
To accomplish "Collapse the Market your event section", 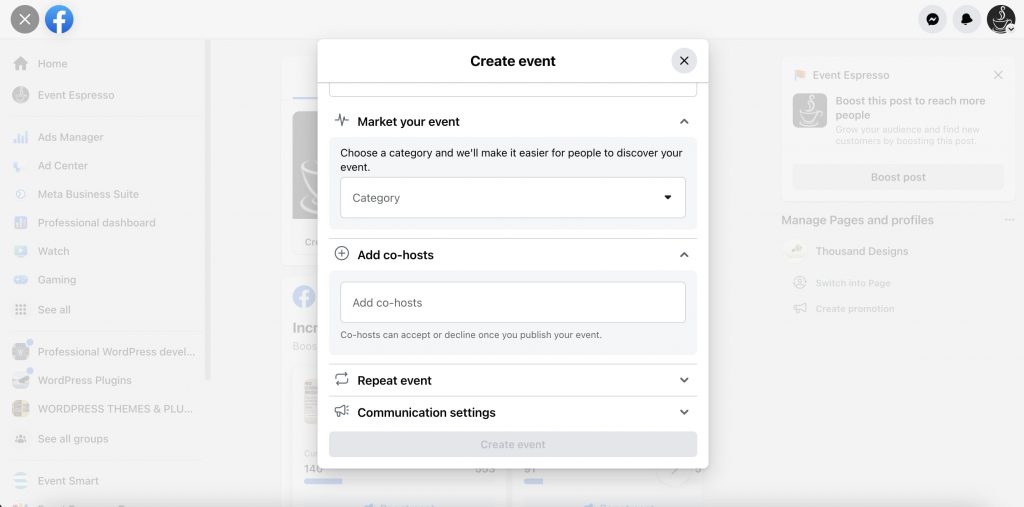I will point(684,122).
